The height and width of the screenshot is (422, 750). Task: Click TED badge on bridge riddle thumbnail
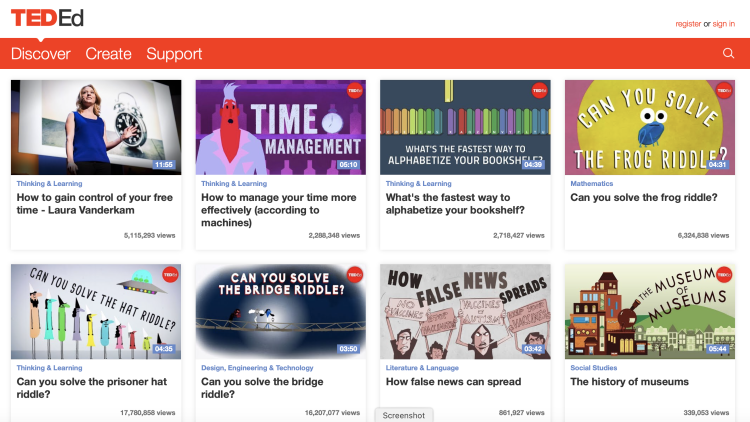click(354, 275)
